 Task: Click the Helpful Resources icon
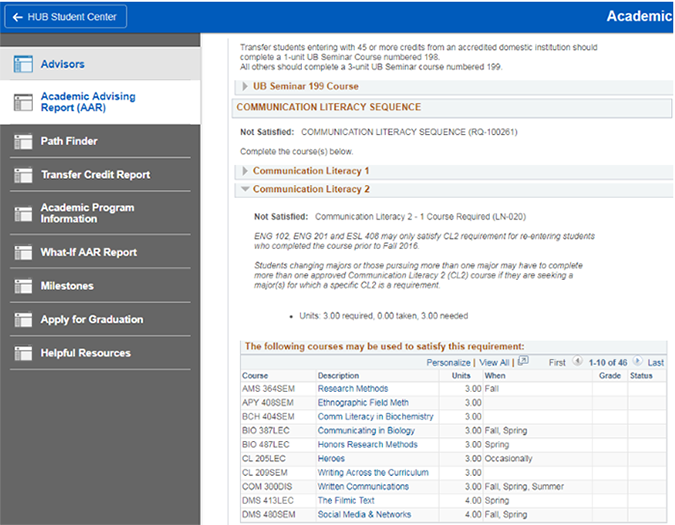[22, 354]
